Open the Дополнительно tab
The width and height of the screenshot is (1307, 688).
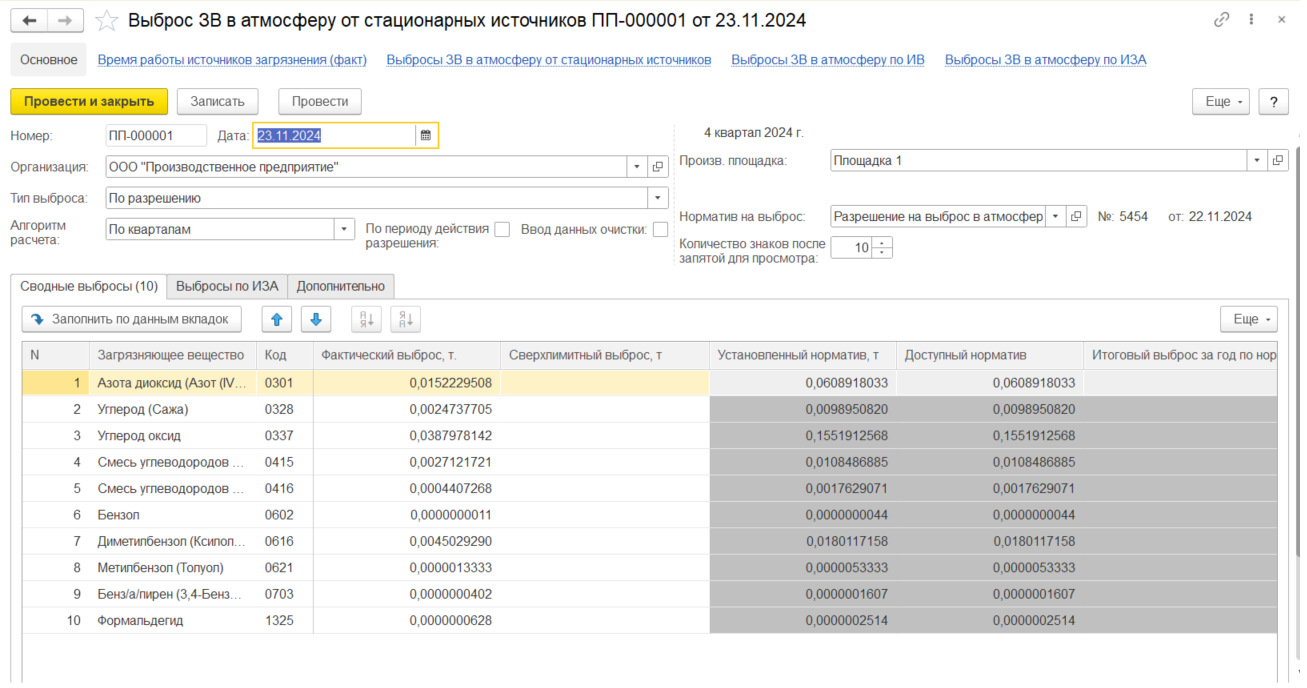pyautogui.click(x=340, y=286)
